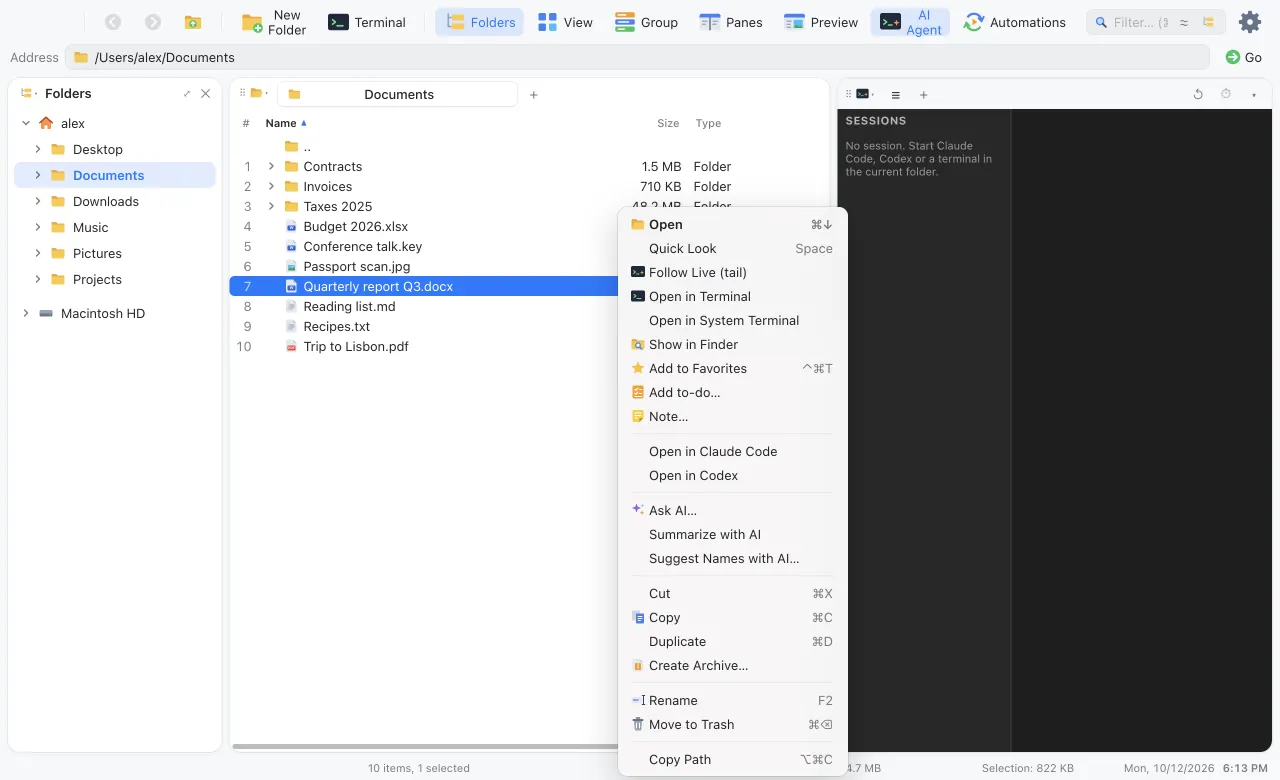
Task: Select Macintosh HD in the sidebar
Action: coord(115,313)
